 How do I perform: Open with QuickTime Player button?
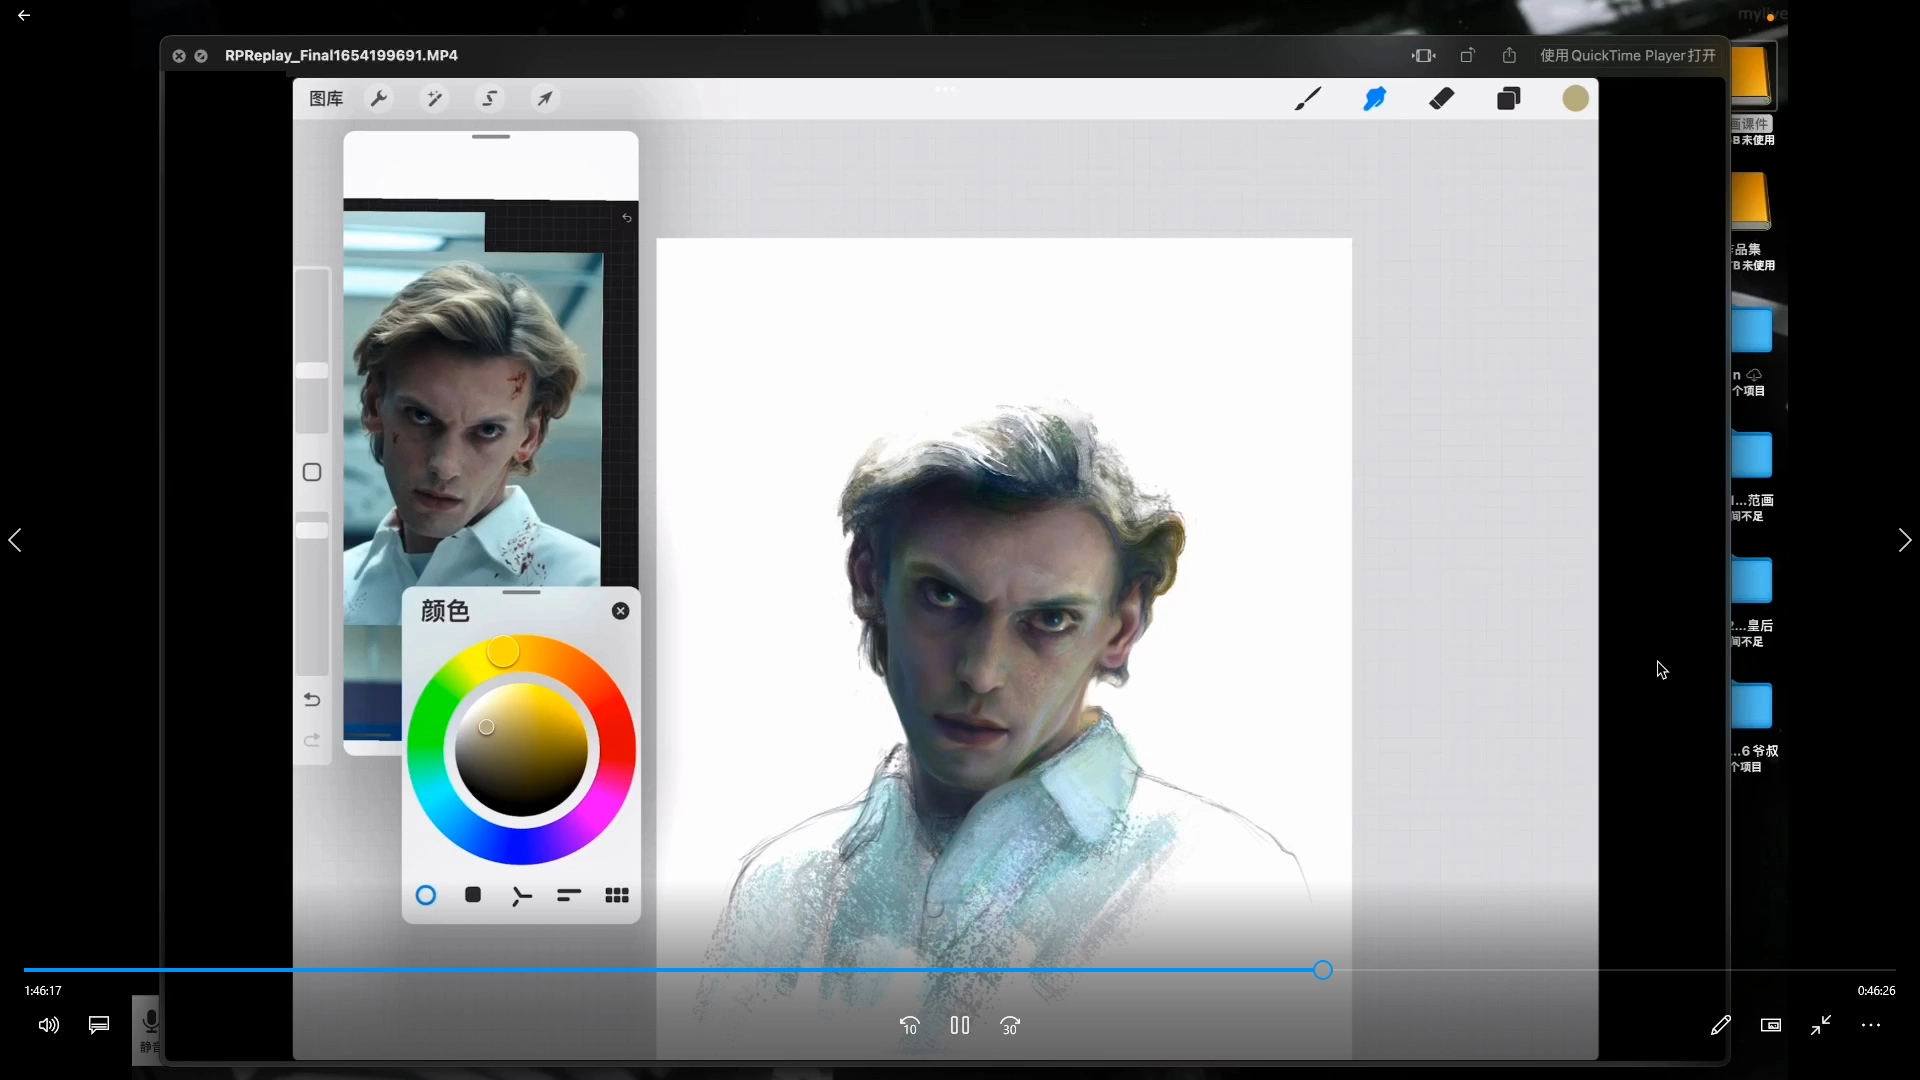tap(1627, 55)
